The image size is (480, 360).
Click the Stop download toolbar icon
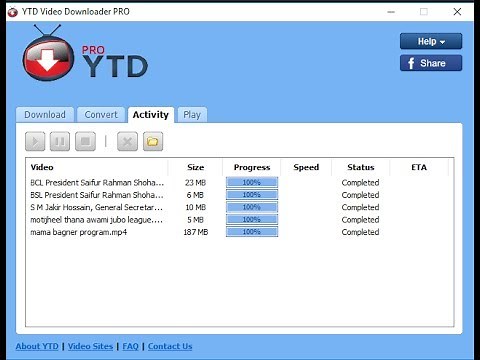(85, 141)
